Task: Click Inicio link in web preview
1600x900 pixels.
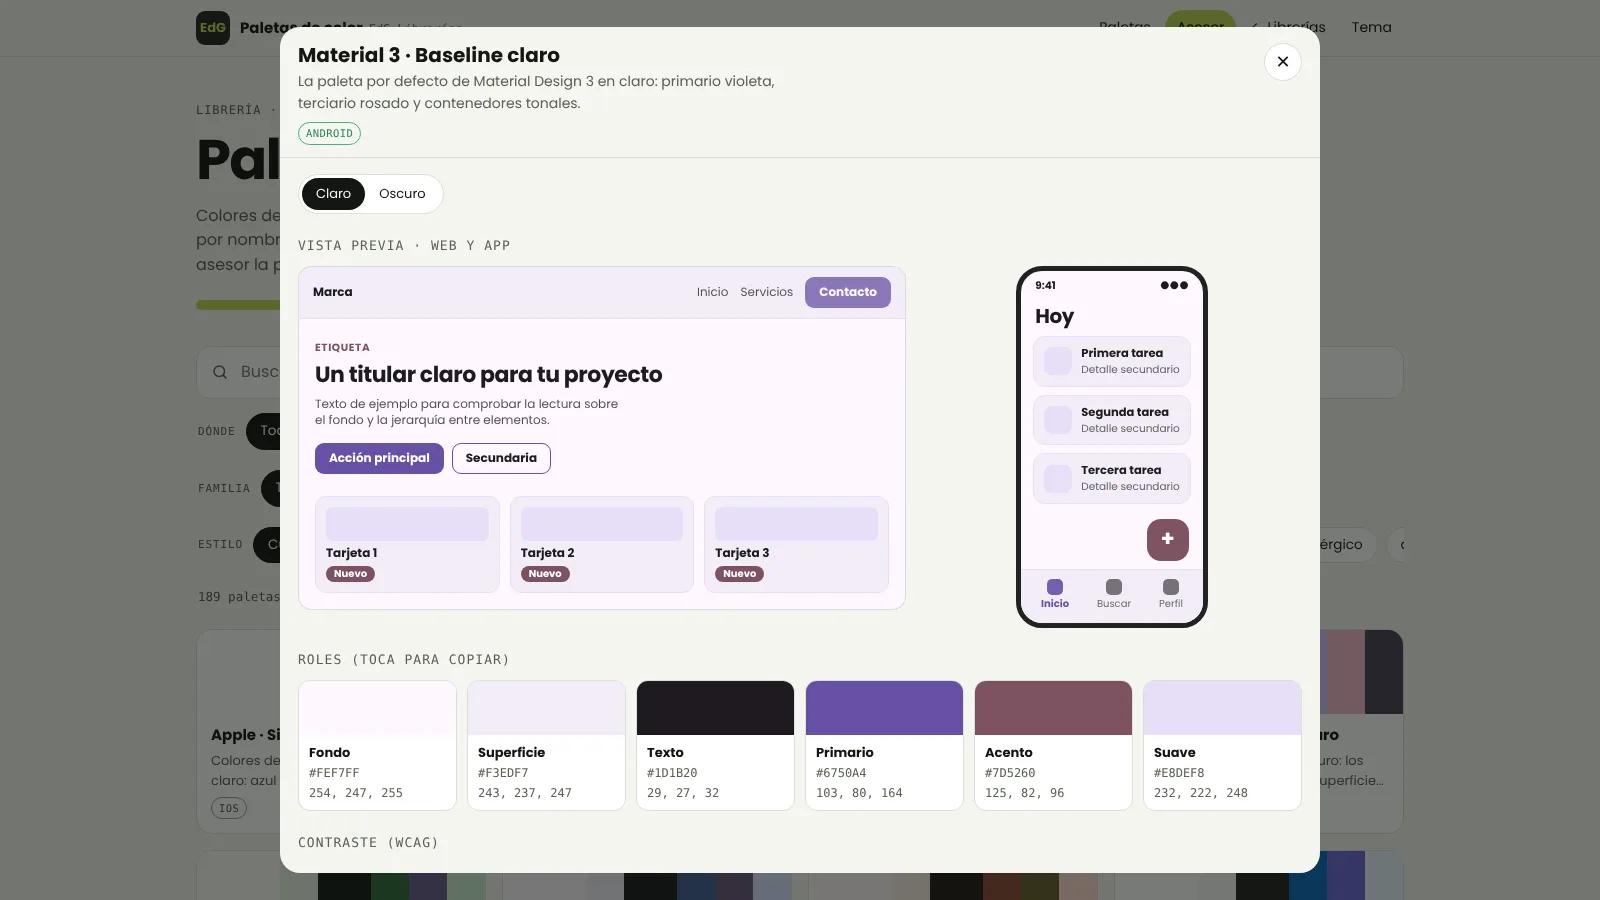Action: [712, 292]
